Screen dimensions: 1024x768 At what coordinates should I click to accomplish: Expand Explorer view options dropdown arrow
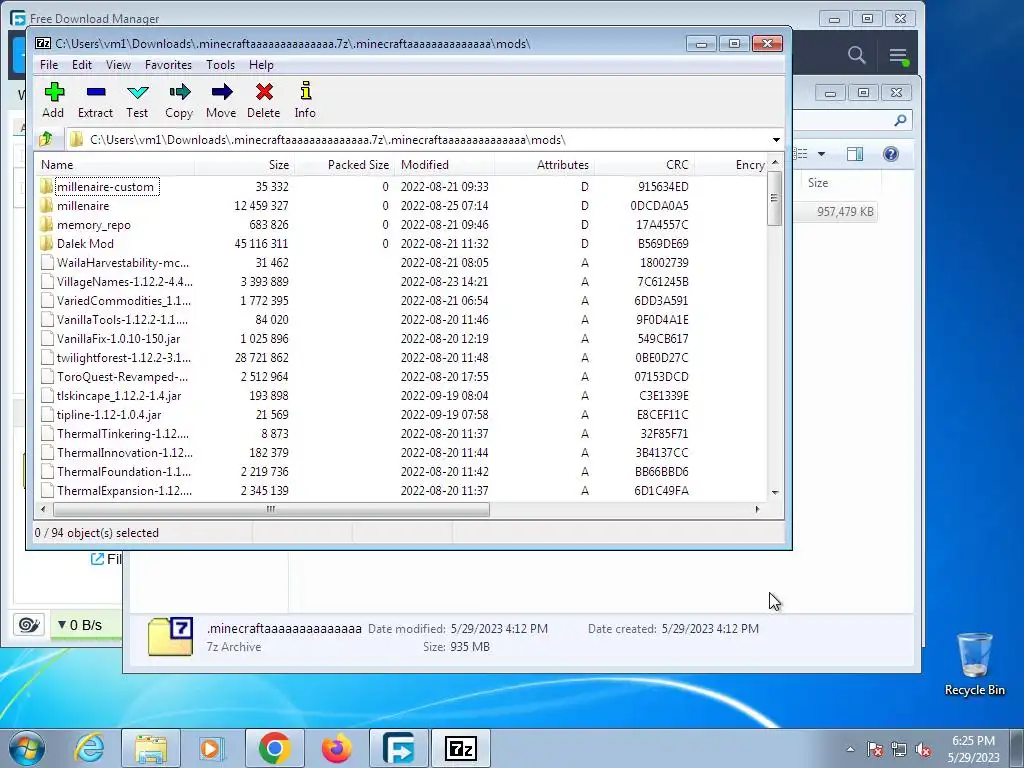pyautogui.click(x=822, y=154)
